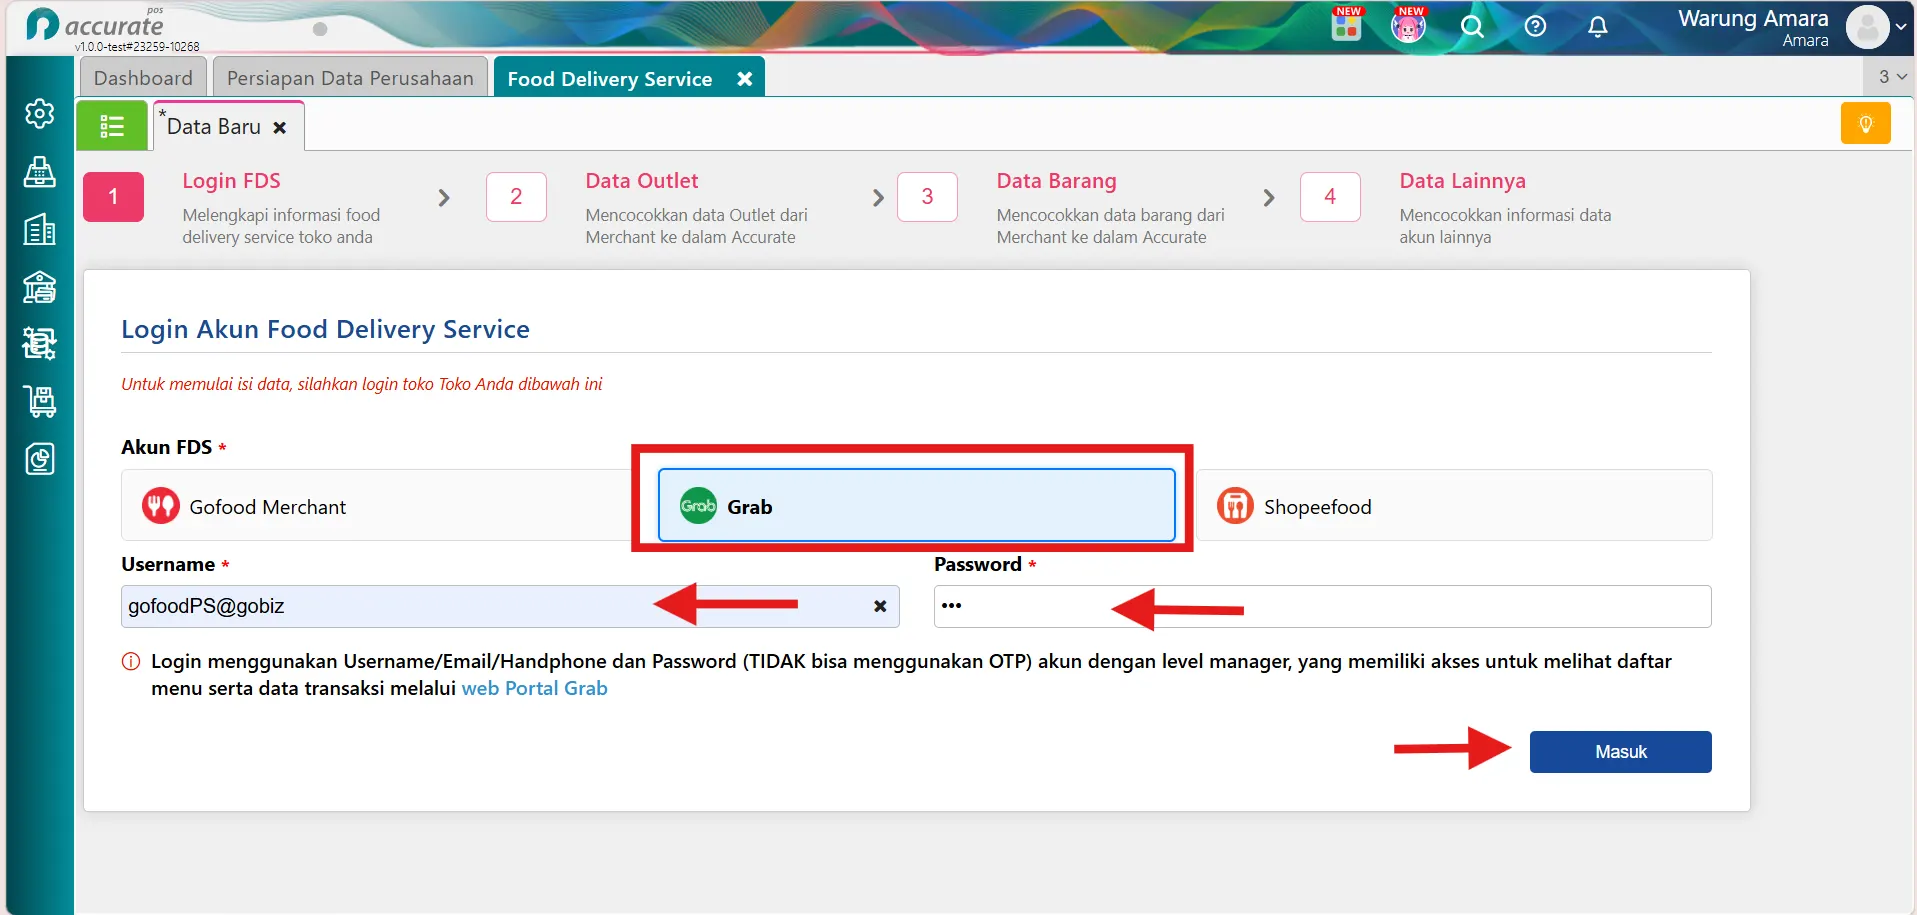Go to step 4 Data Lainnya
The height and width of the screenshot is (915, 1917).
click(1330, 197)
